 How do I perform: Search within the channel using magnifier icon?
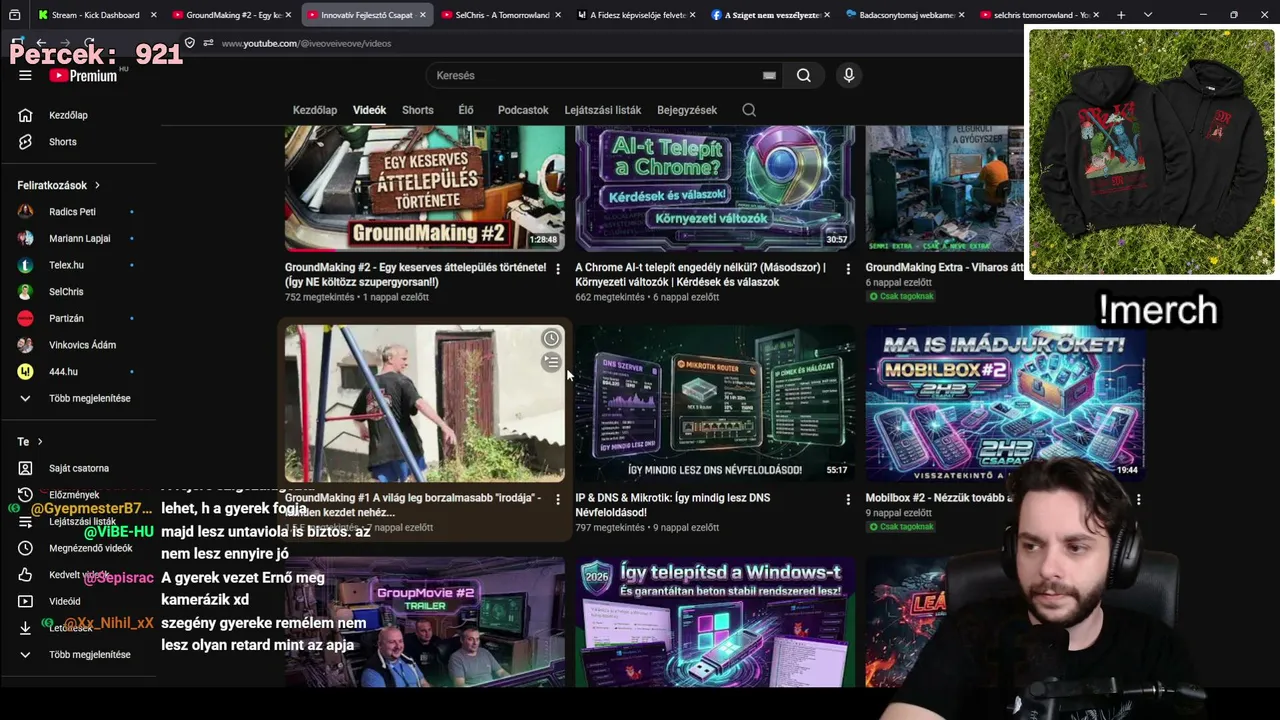[749, 110]
